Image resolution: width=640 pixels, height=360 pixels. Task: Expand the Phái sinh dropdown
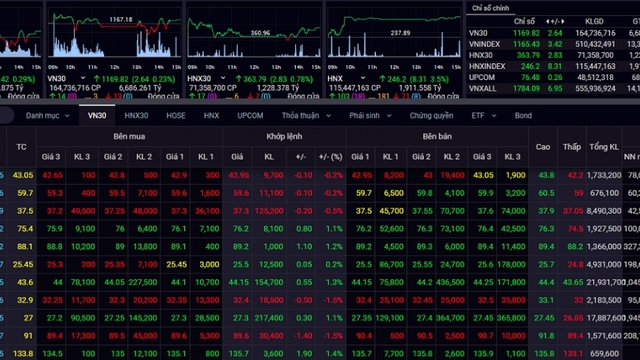point(370,116)
